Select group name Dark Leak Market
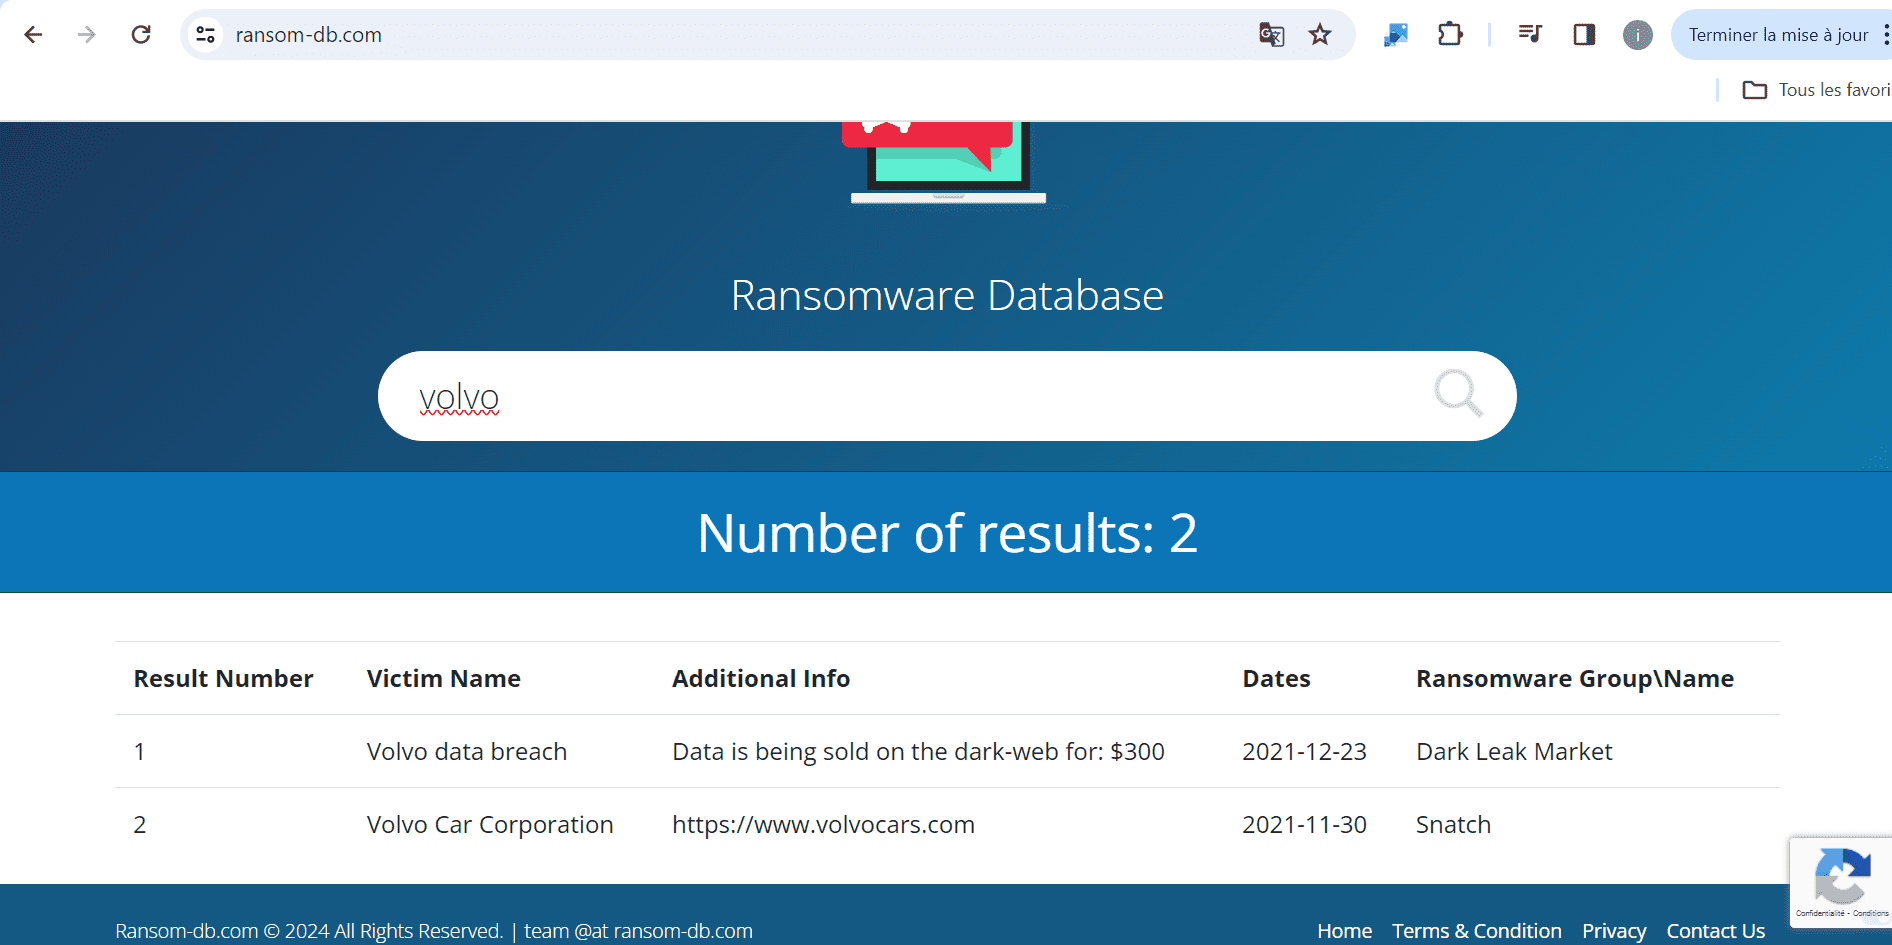 pos(1514,752)
